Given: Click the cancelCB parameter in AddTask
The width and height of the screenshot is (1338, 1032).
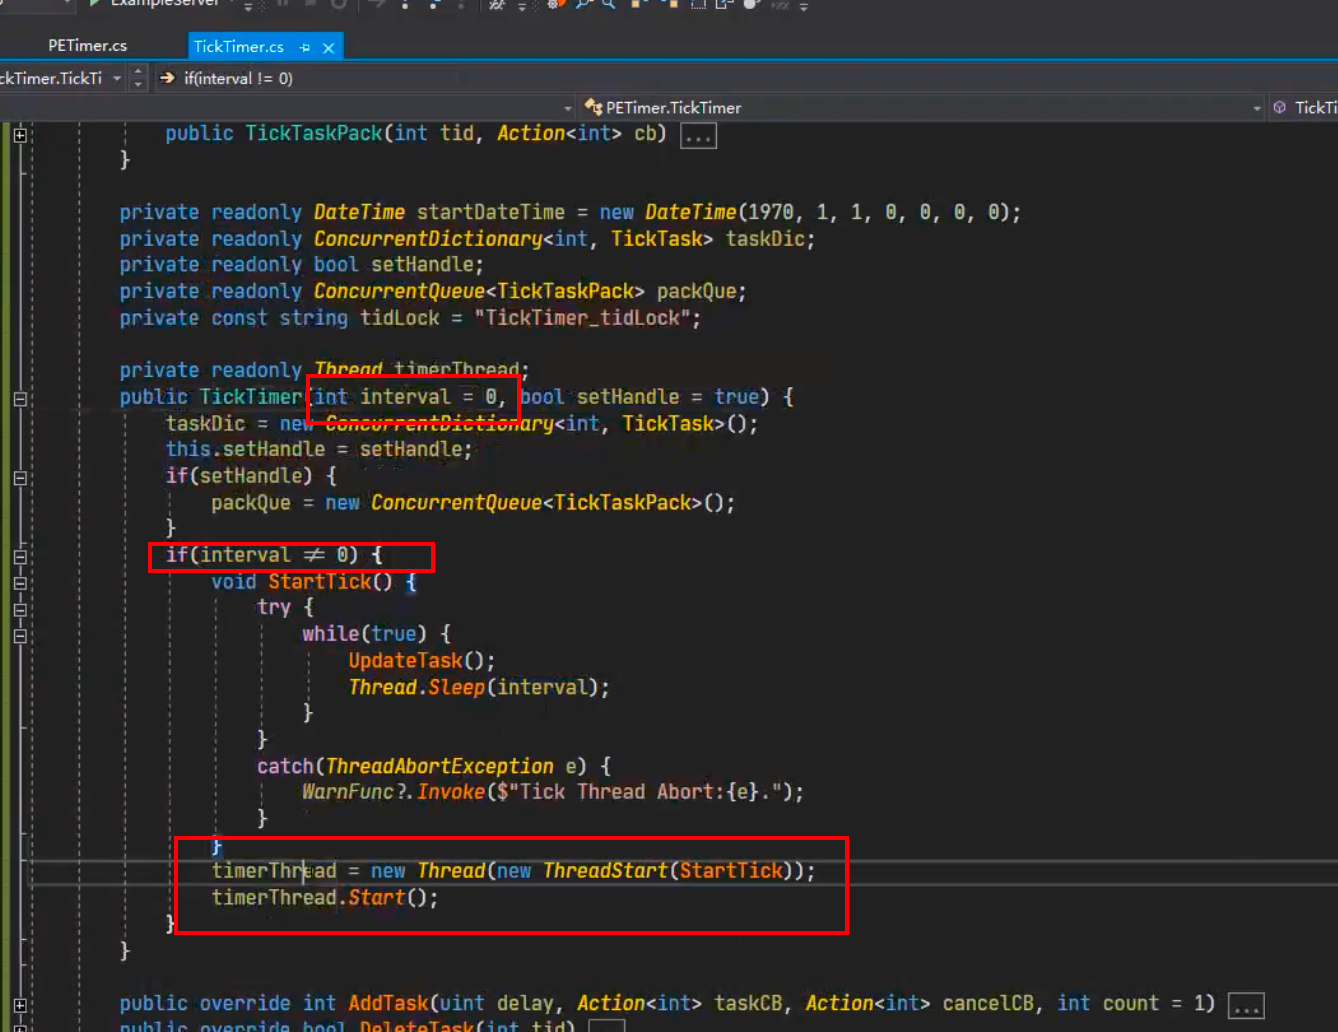Looking at the screenshot, I should [x=988, y=1003].
